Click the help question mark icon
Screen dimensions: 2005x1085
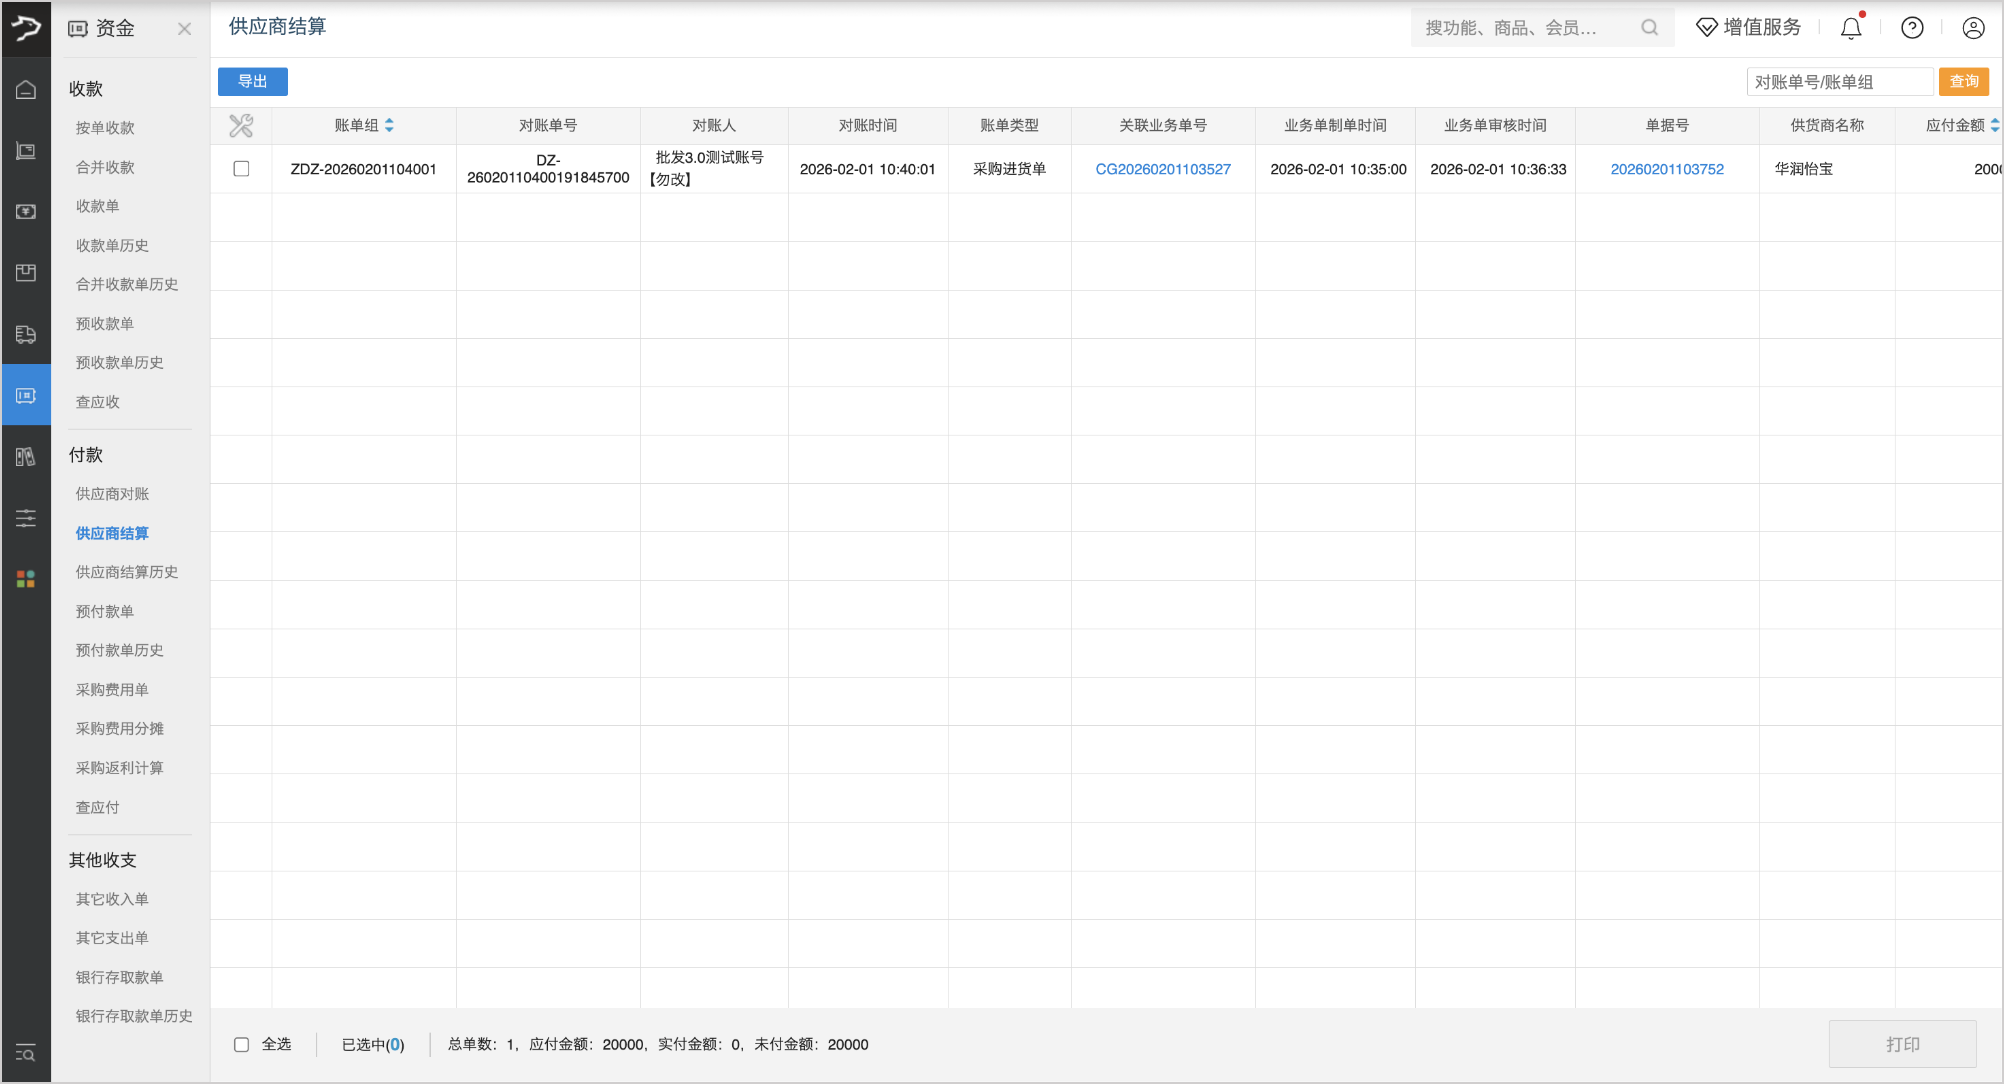coord(1912,28)
